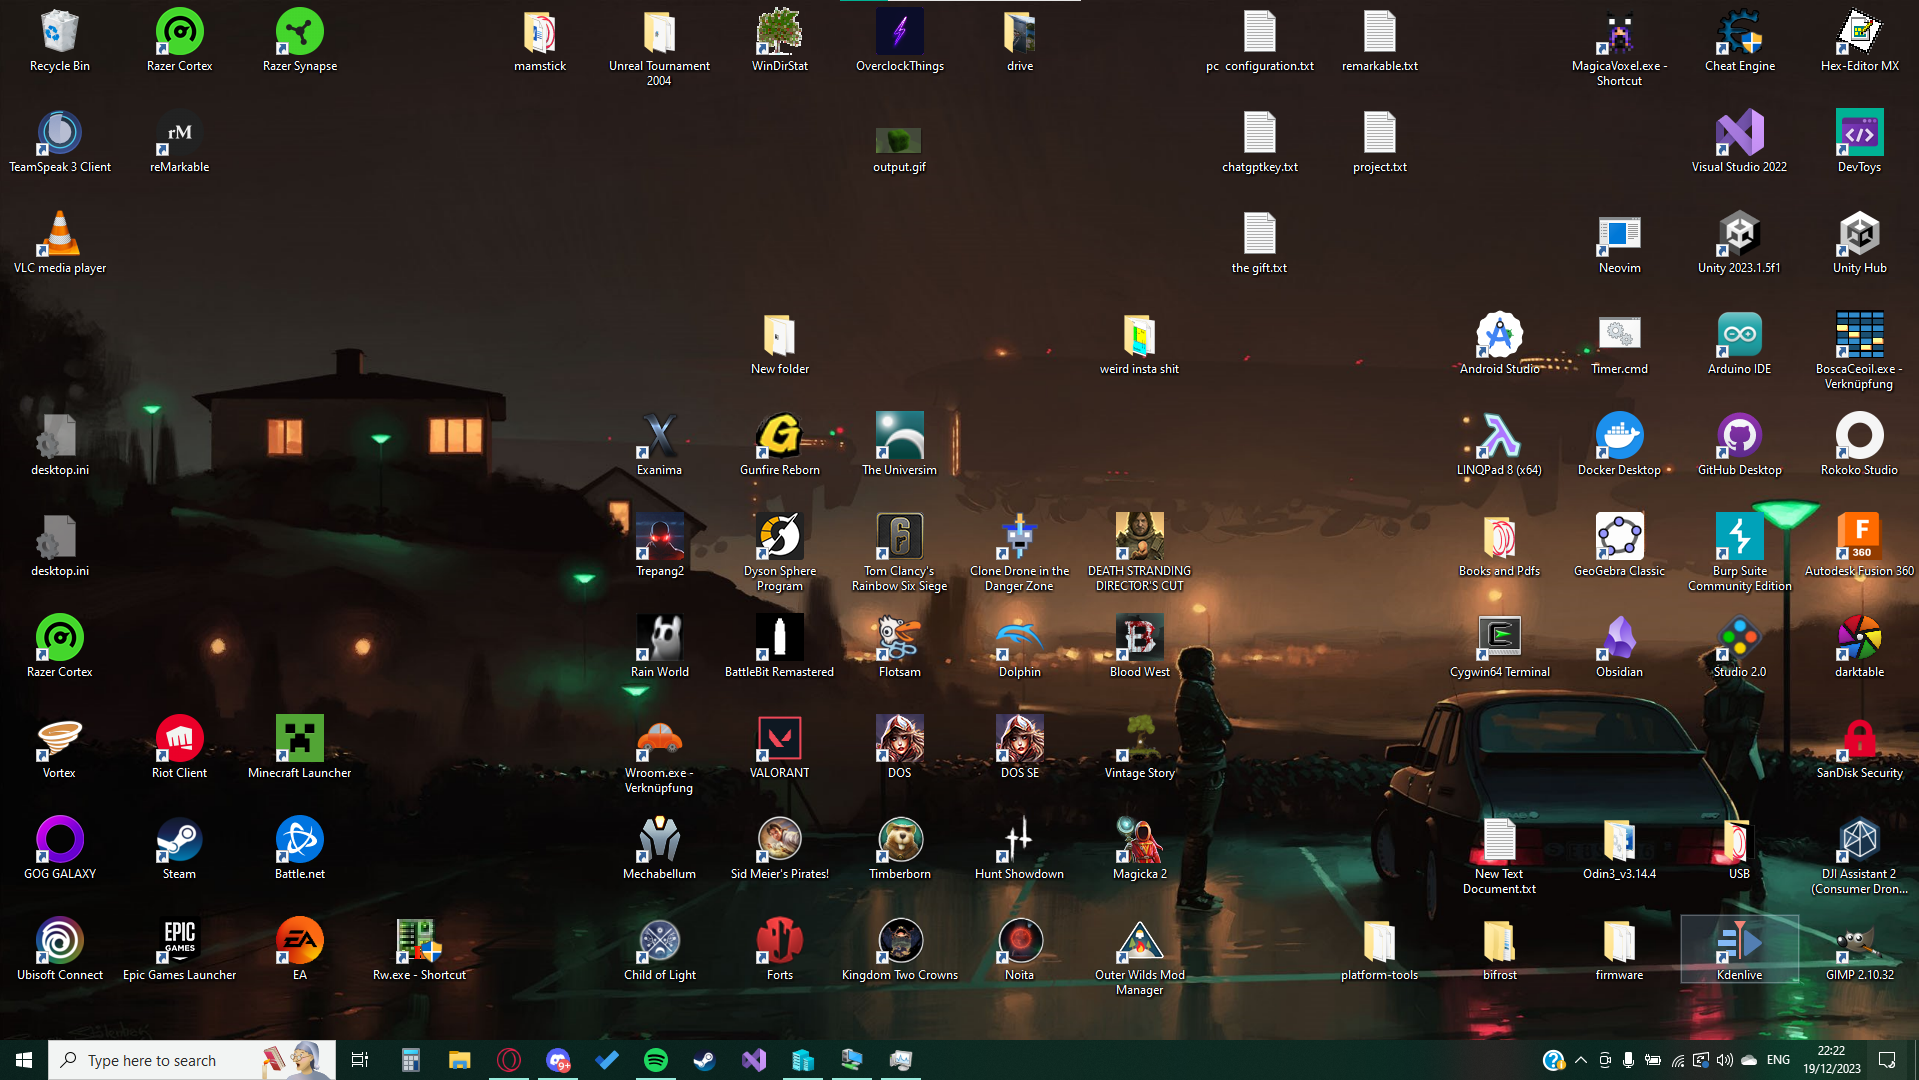Viewport: 1919px width, 1080px height.
Task: Open Spotify from the taskbar
Action: click(x=656, y=1060)
